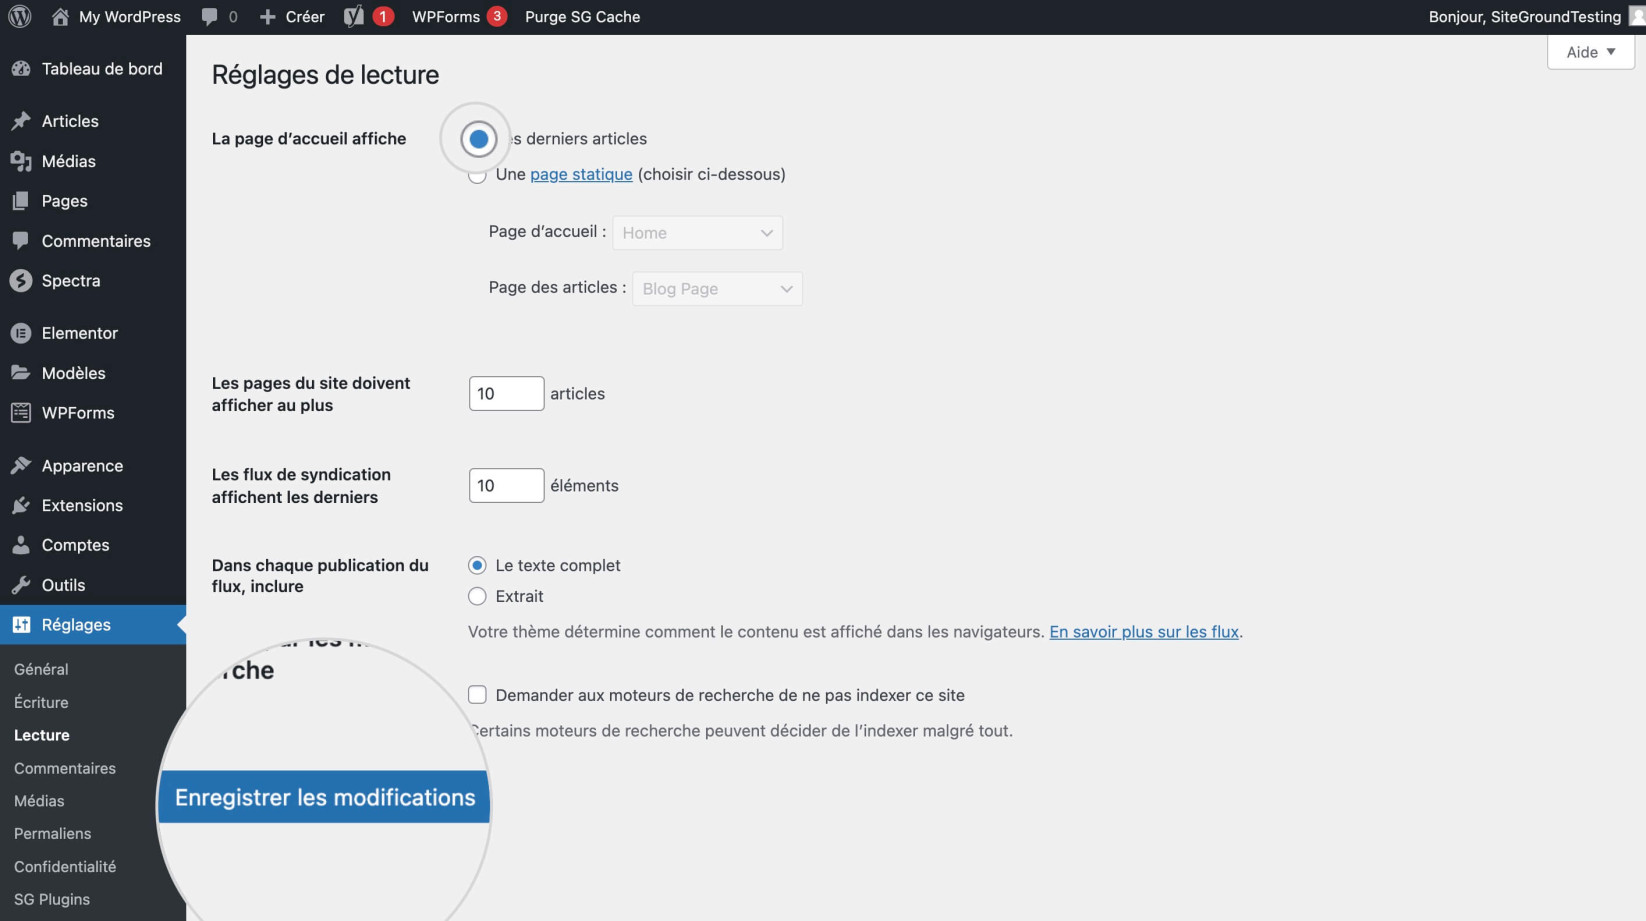Click Bonjour, SiteGroundTesting account link

(1524, 17)
